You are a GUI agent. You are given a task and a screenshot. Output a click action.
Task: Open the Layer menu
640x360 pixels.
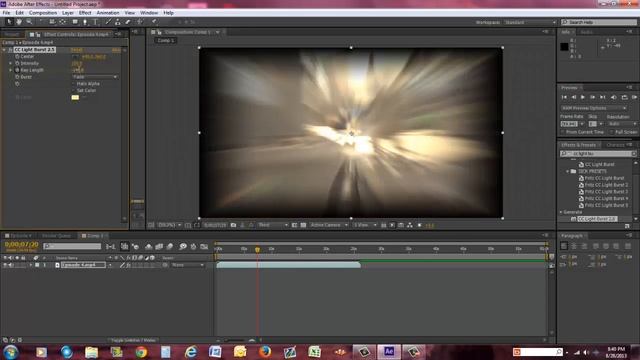(68, 13)
